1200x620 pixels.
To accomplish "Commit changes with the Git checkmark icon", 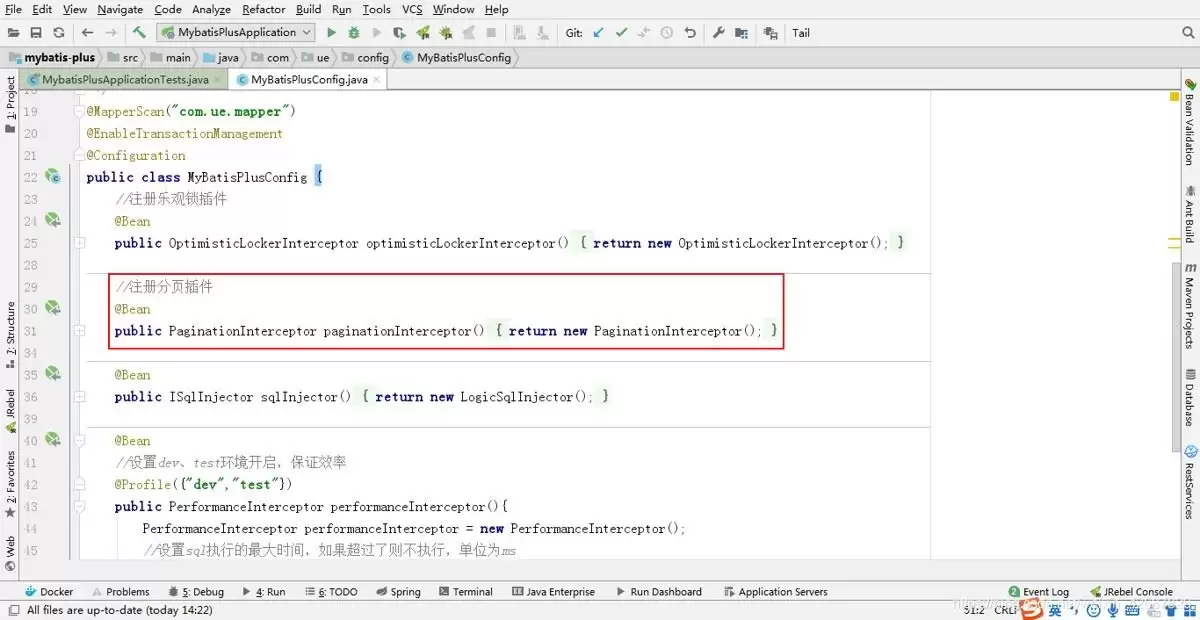I will (621, 33).
